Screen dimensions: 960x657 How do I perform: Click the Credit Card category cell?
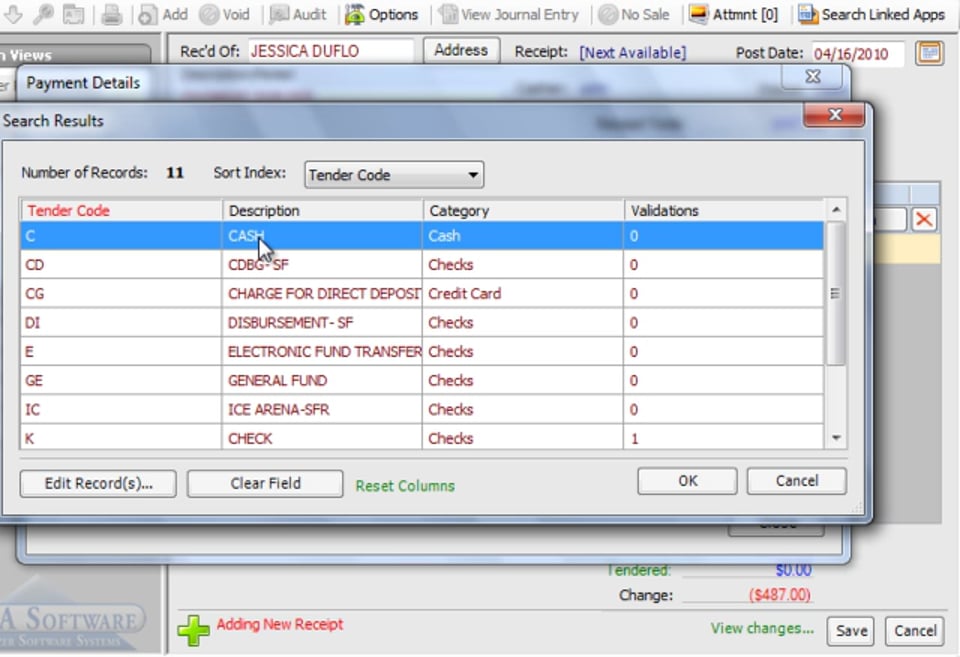(523, 293)
